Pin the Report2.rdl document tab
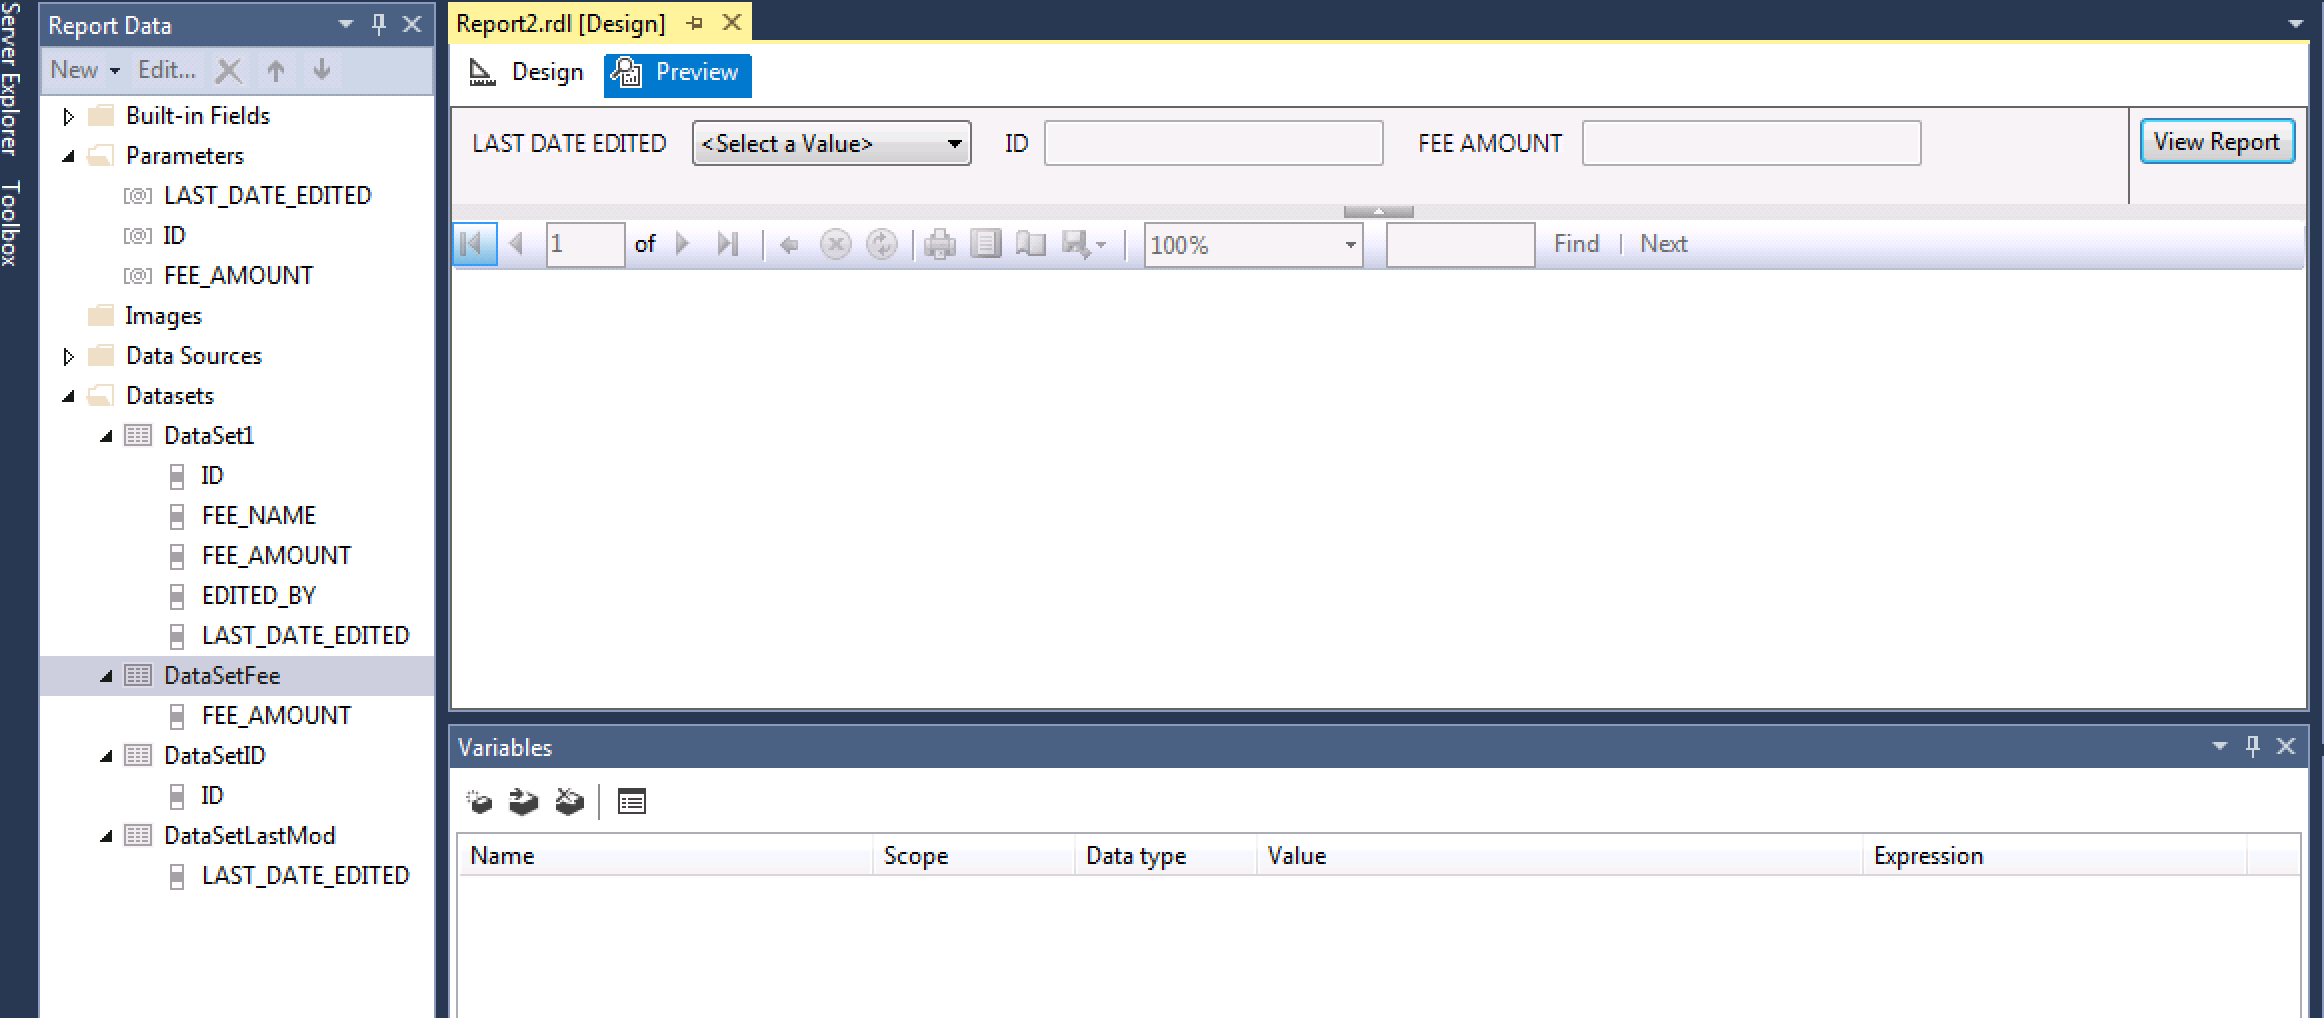 695,23
